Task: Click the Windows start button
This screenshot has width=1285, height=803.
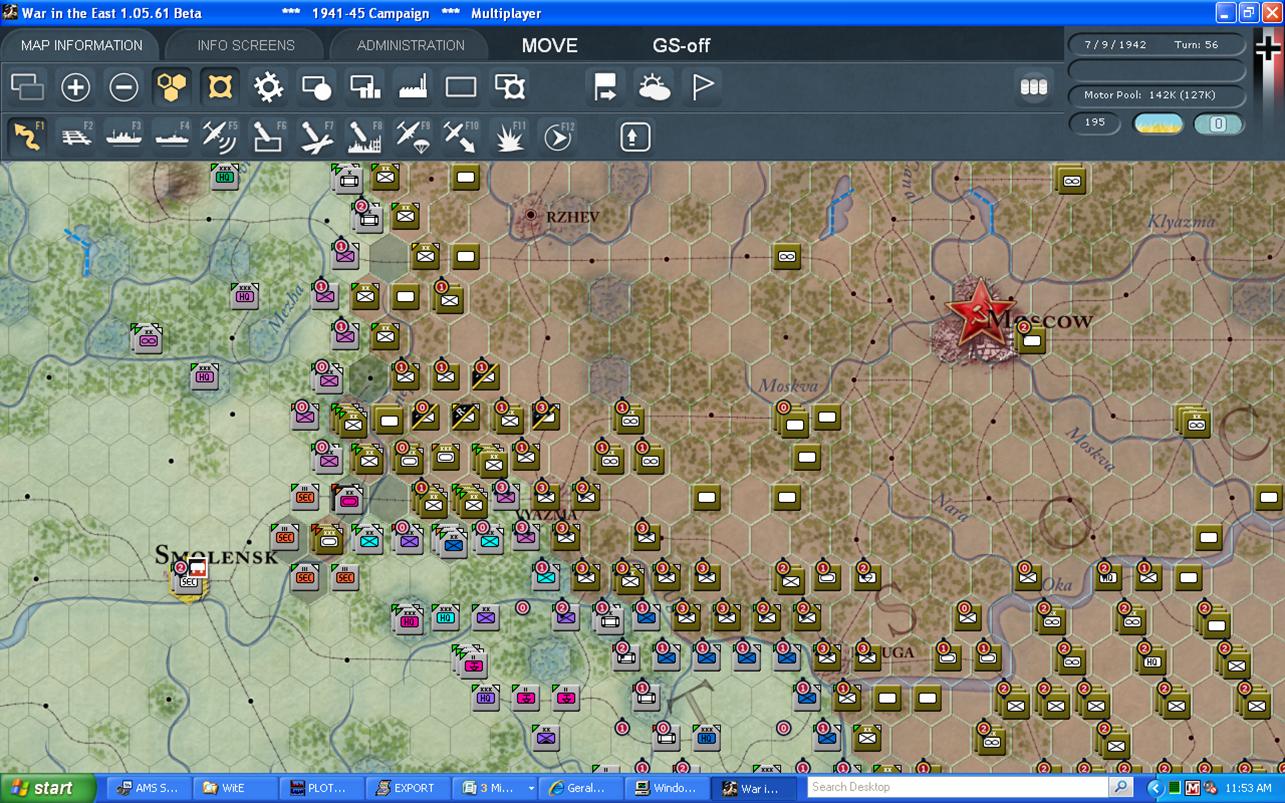Action: pos(47,788)
